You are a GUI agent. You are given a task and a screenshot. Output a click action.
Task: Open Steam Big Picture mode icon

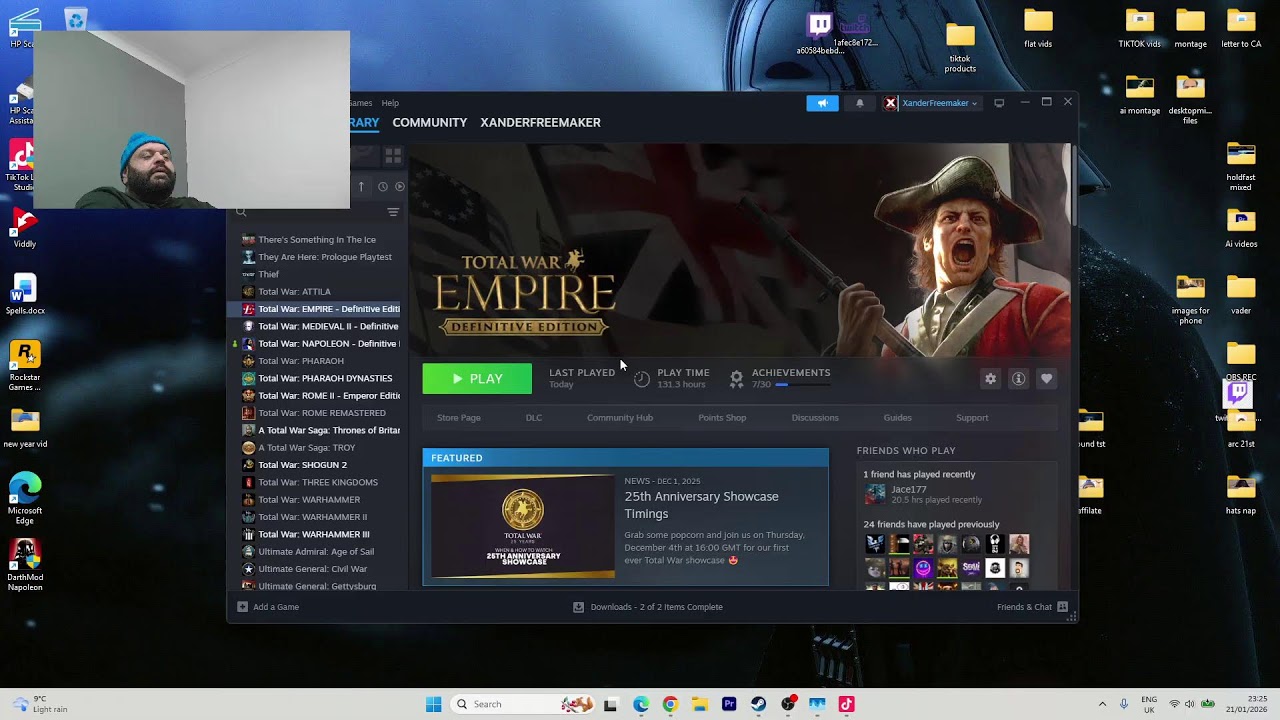[x=998, y=103]
